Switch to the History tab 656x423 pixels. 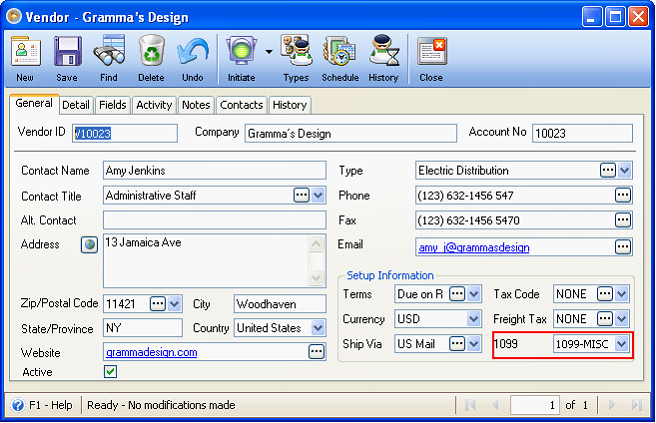(x=290, y=105)
